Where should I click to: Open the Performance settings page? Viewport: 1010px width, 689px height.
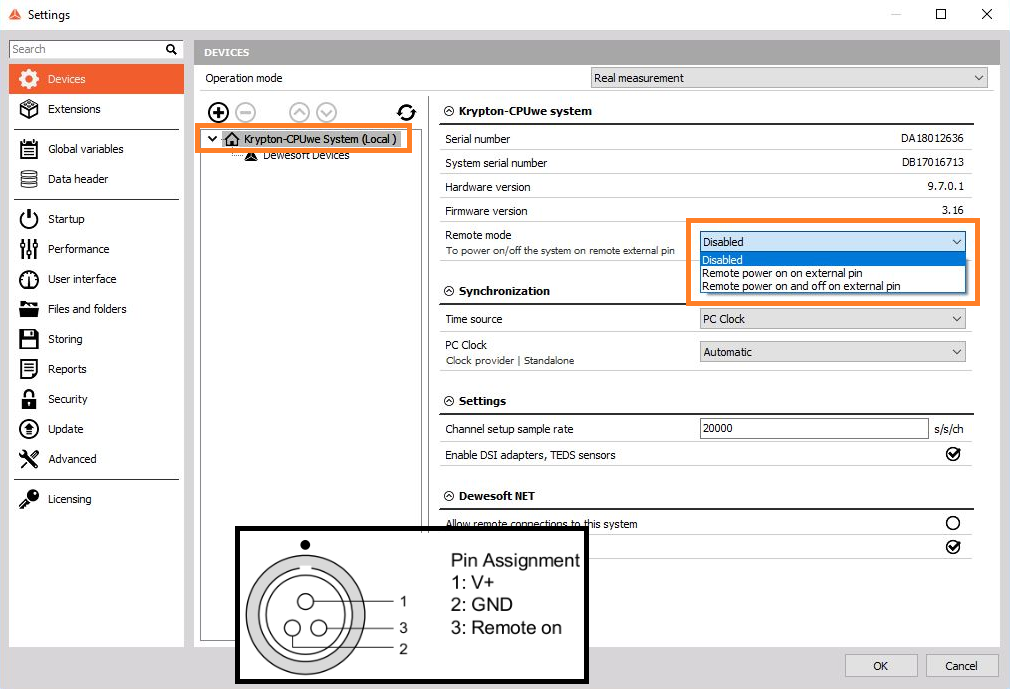point(97,249)
